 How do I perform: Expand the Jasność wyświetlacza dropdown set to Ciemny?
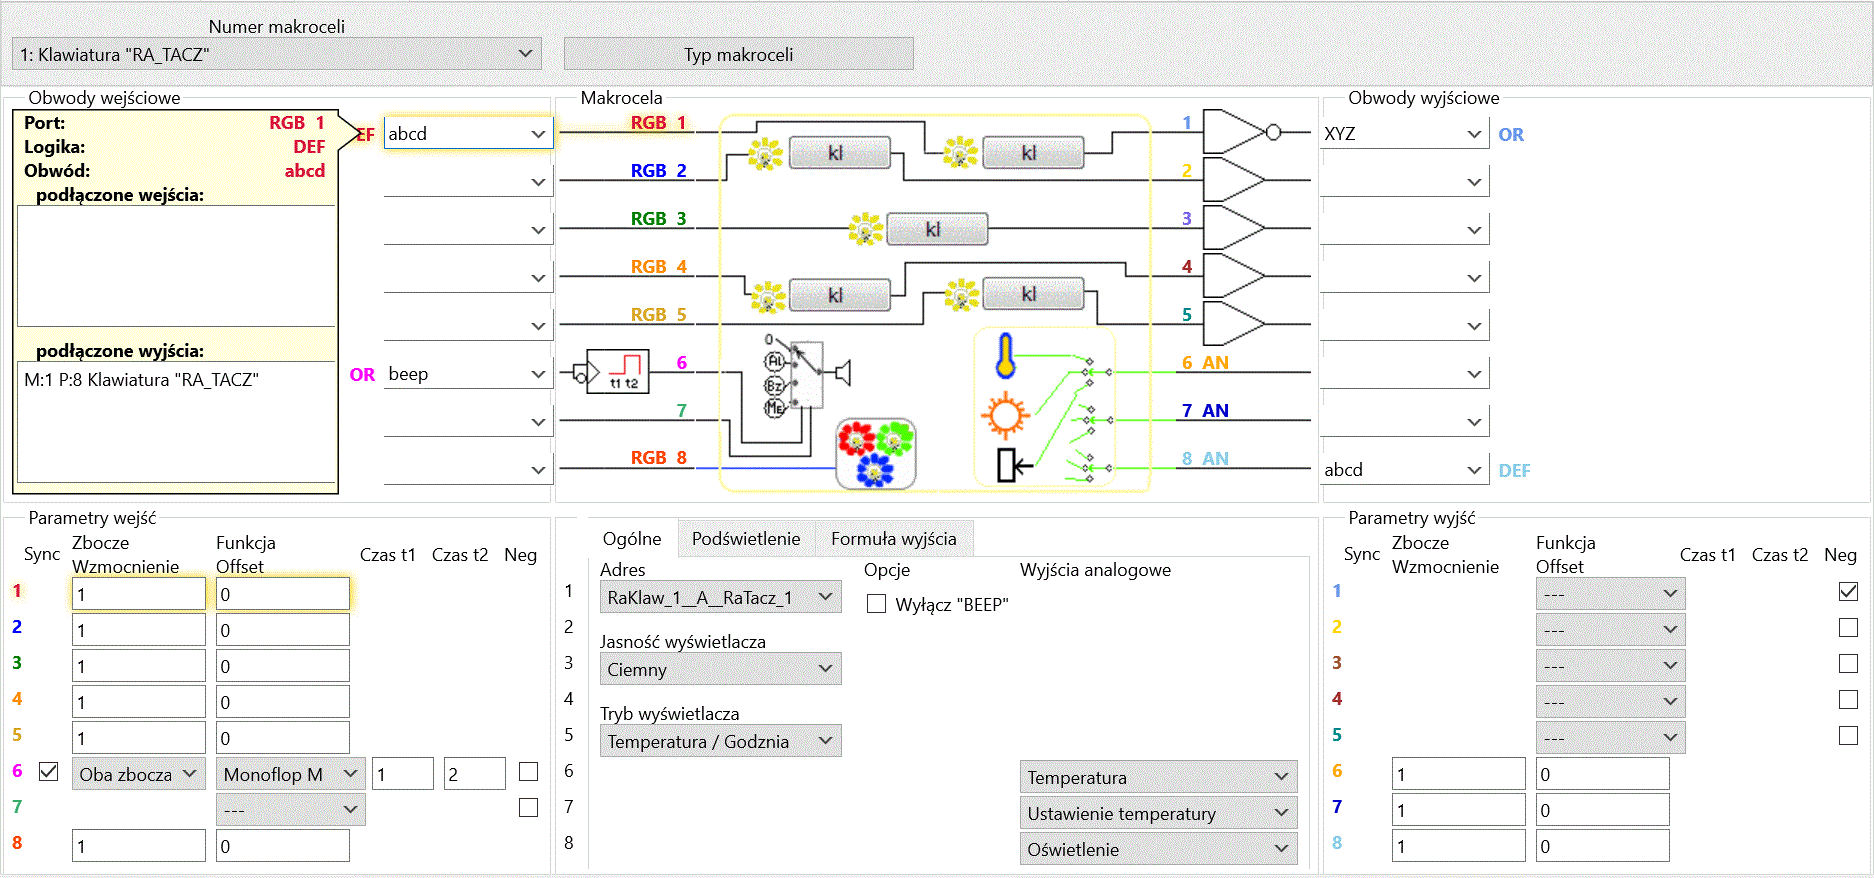[720, 669]
